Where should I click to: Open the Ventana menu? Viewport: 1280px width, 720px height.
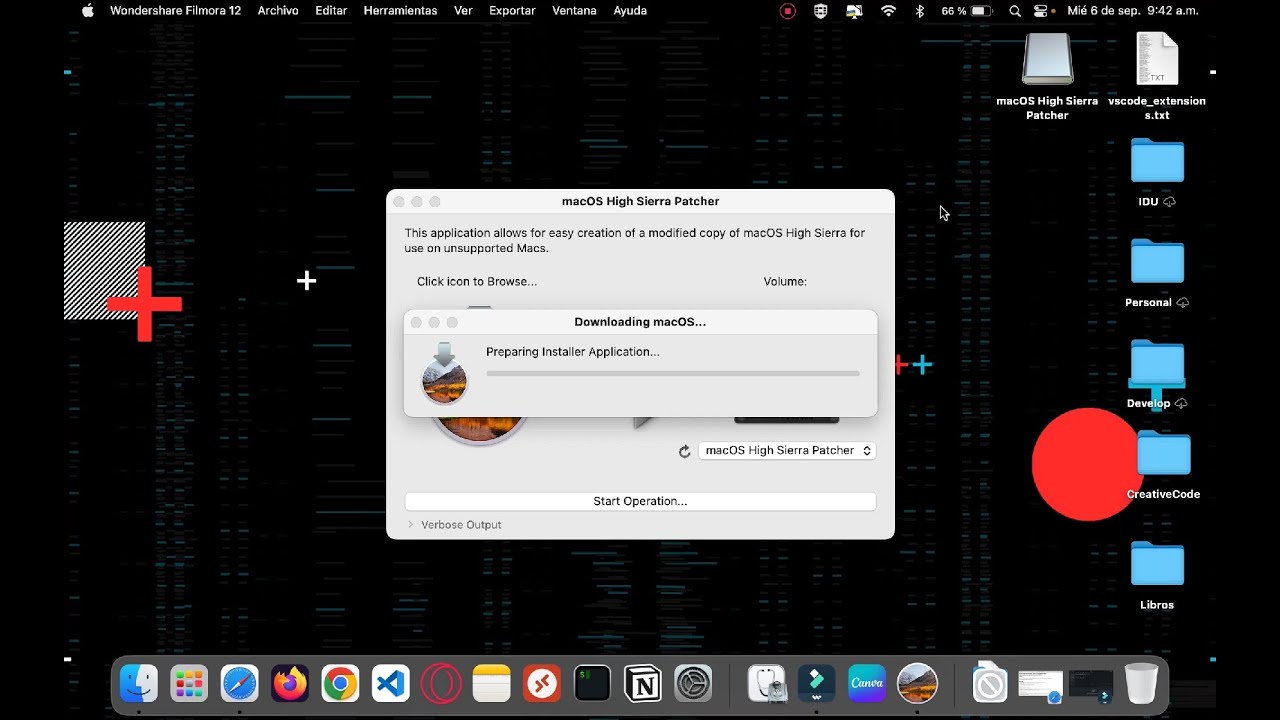pos(574,11)
